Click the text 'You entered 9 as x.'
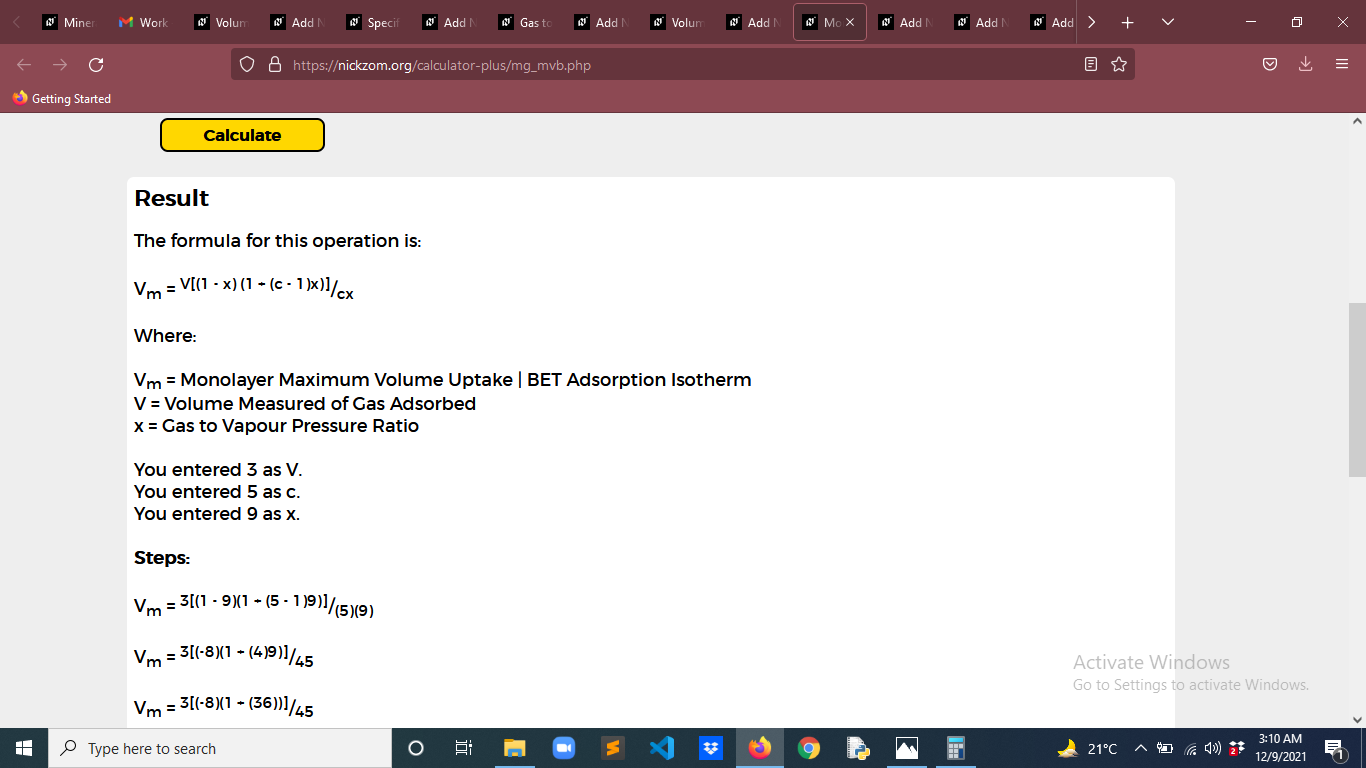This screenshot has width=1366, height=768. pos(217,514)
